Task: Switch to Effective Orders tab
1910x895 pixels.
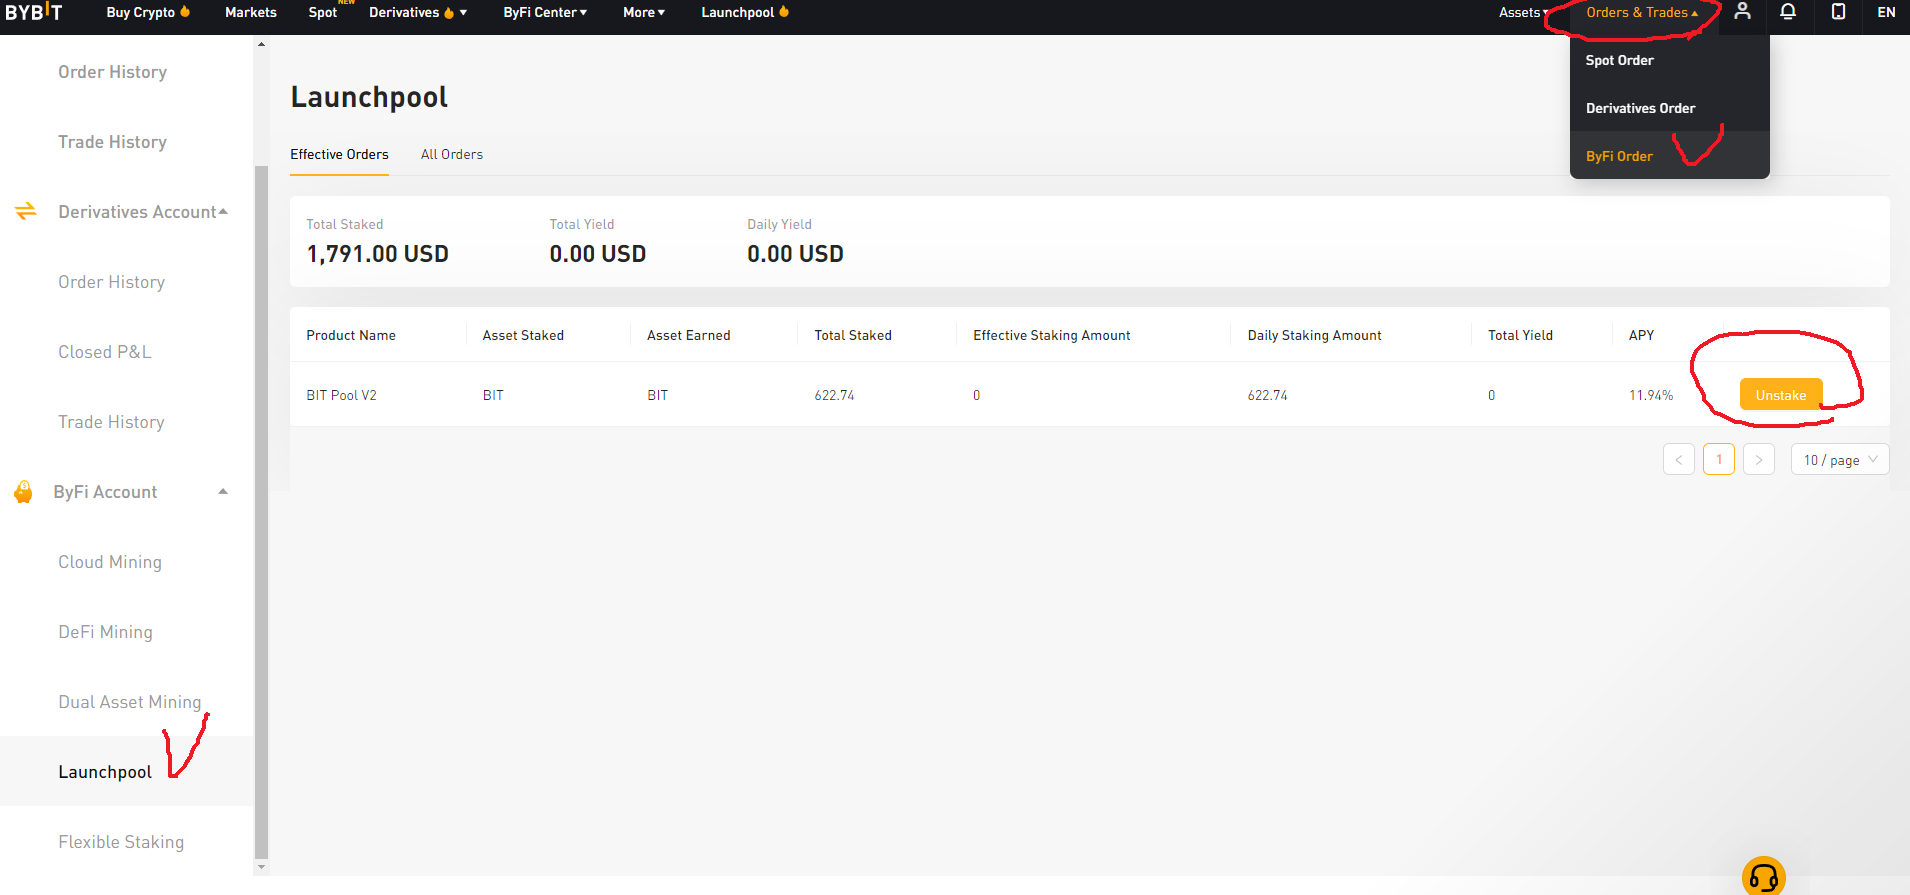Action: (339, 155)
